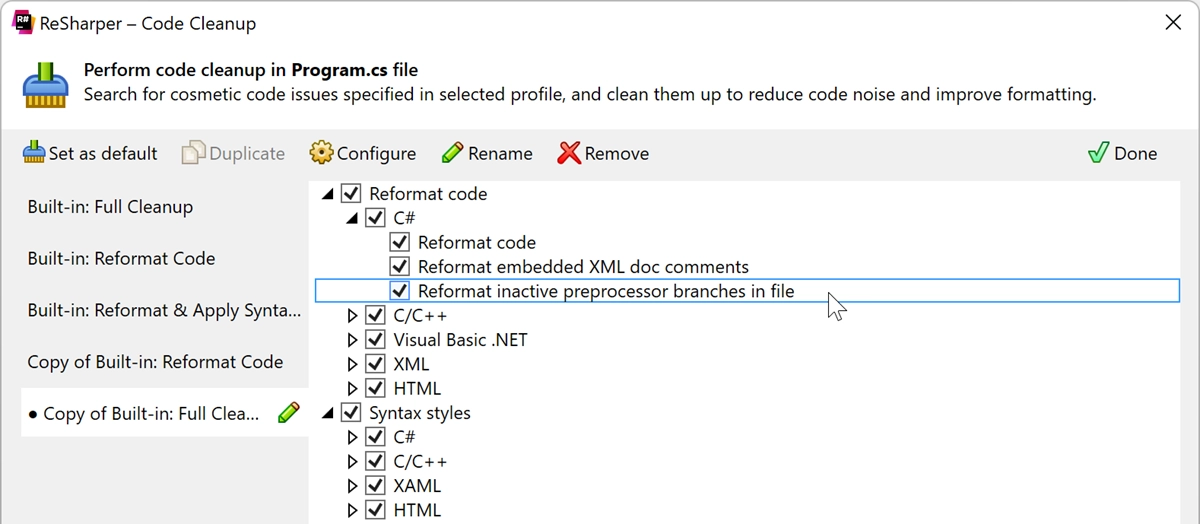
Task: Toggle the XML checkbox
Action: click(375, 364)
